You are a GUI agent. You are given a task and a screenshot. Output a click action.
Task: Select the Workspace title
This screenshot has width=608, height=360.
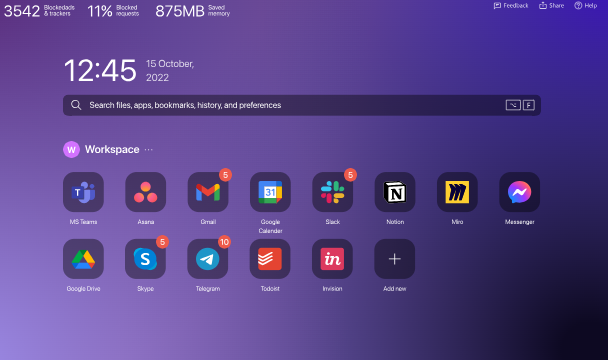pyautogui.click(x=112, y=149)
